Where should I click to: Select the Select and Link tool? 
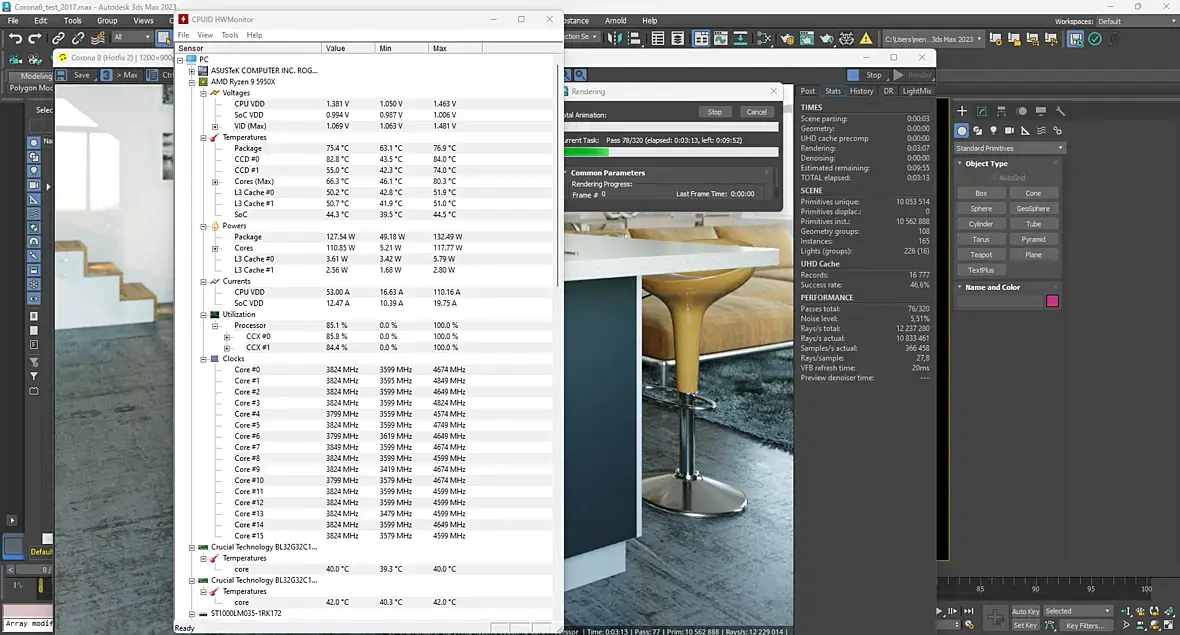(58, 38)
